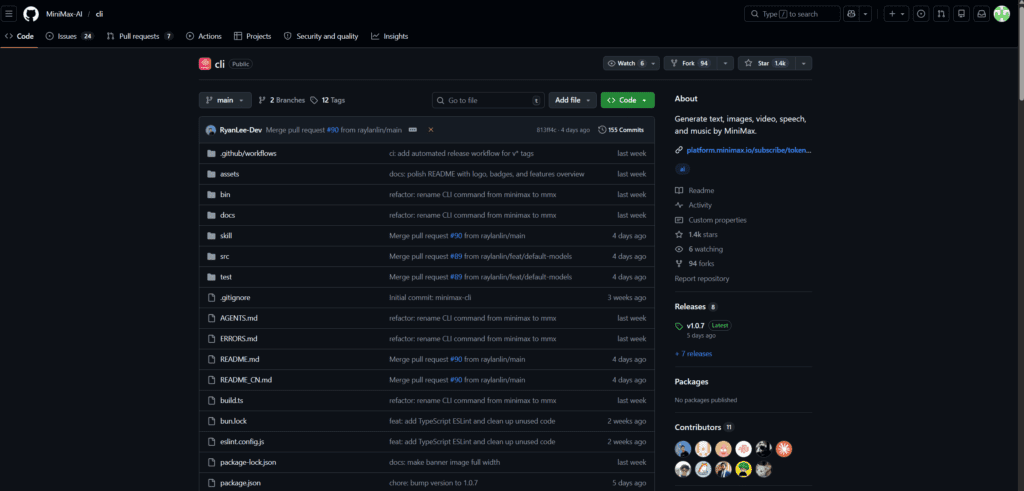Image resolution: width=1024 pixels, height=491 pixels.
Task: Open the green Code clone dropdown
Action: 627,100
